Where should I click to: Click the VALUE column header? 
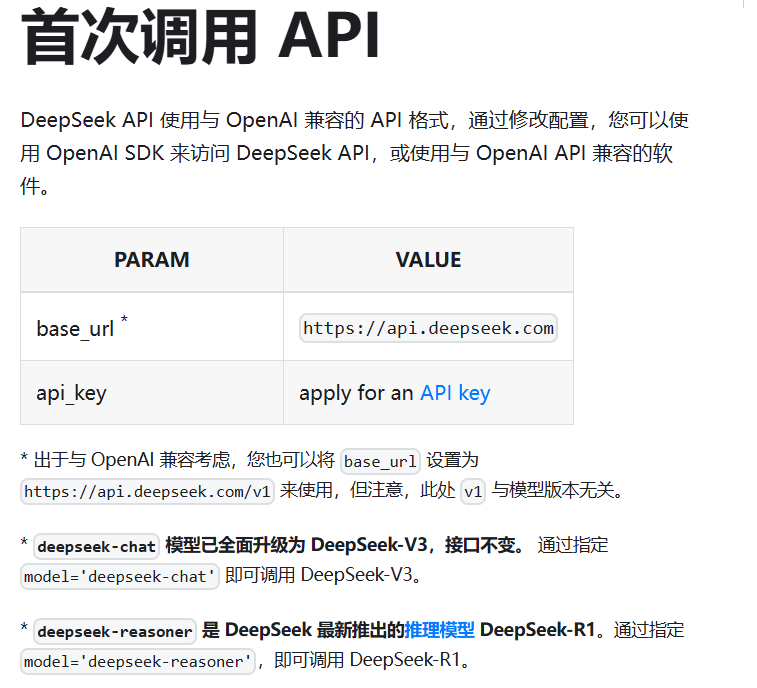[x=428, y=260]
